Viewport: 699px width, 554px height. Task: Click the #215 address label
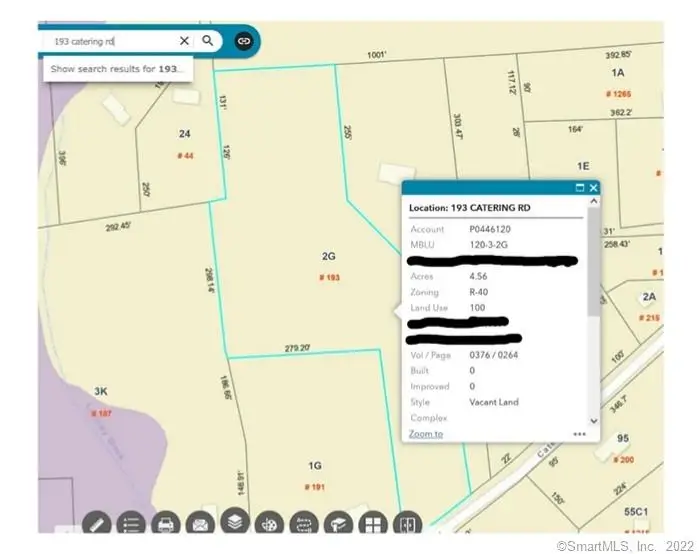(649, 318)
